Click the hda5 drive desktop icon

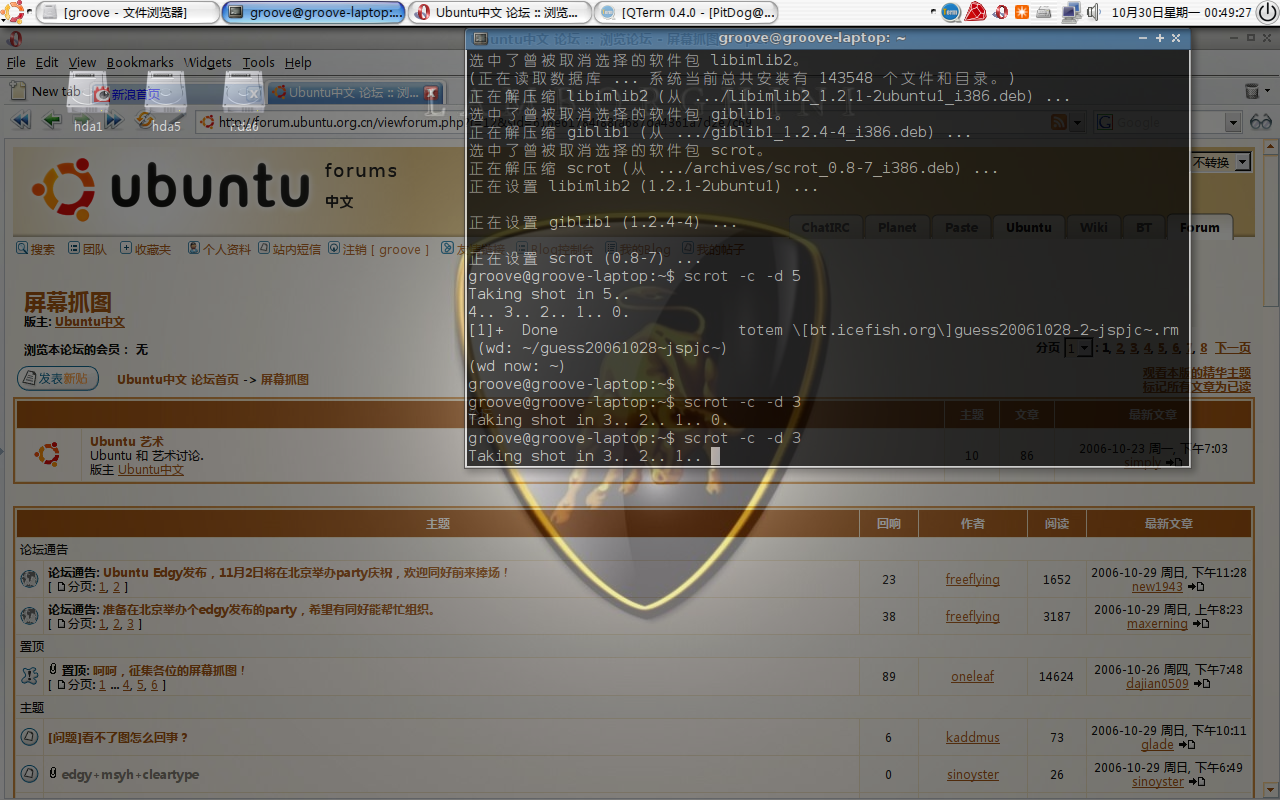tap(166, 100)
